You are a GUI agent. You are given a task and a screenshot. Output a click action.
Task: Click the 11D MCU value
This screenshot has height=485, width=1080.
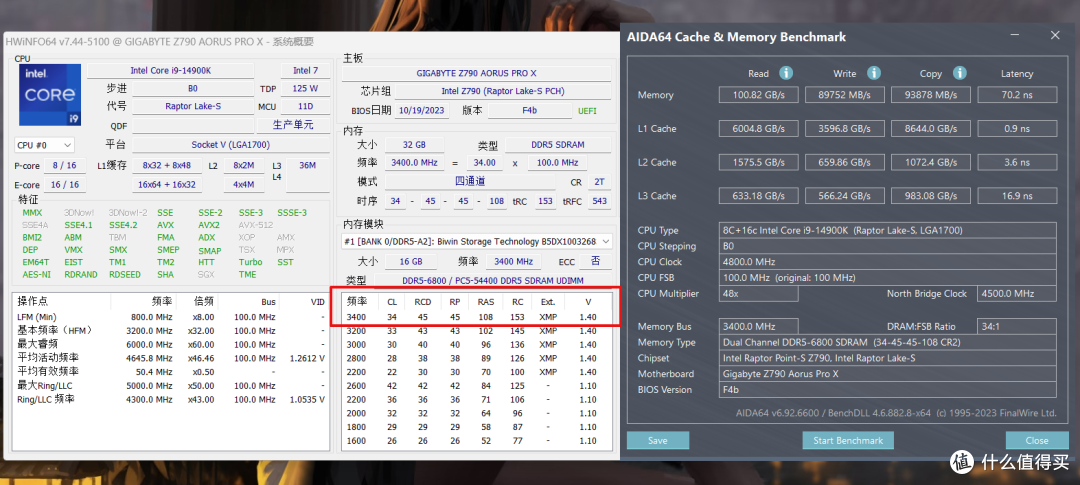(304, 107)
